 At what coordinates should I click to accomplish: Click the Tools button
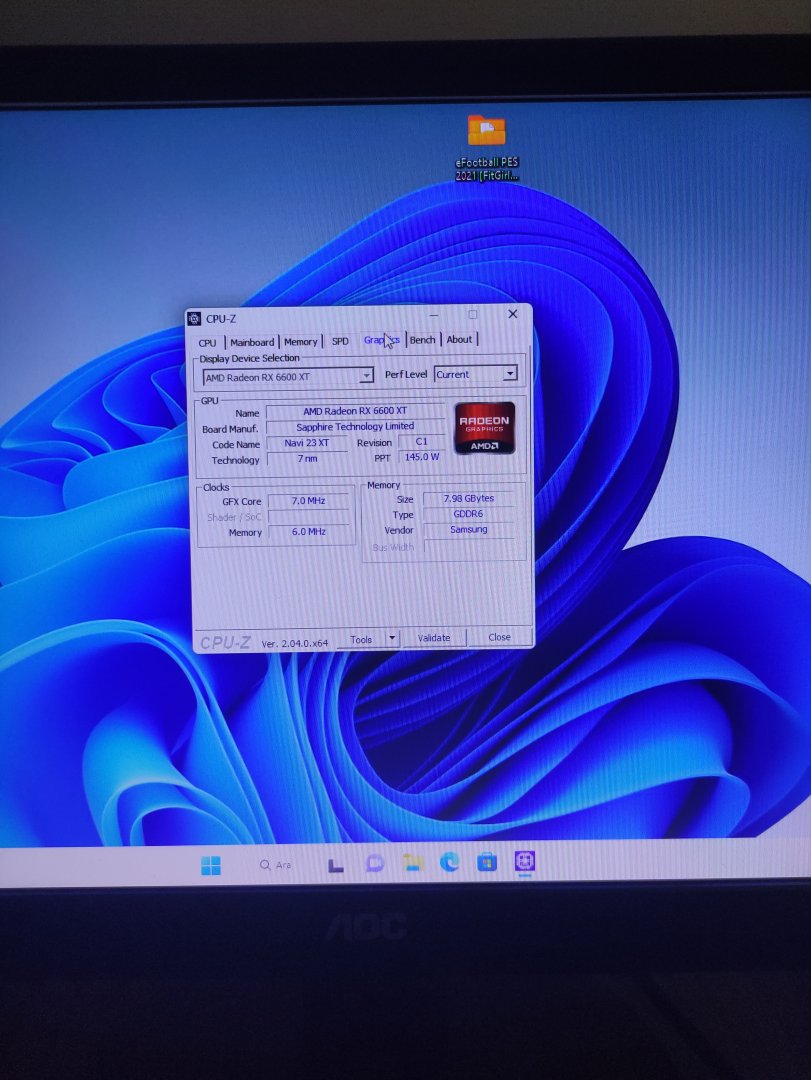361,639
